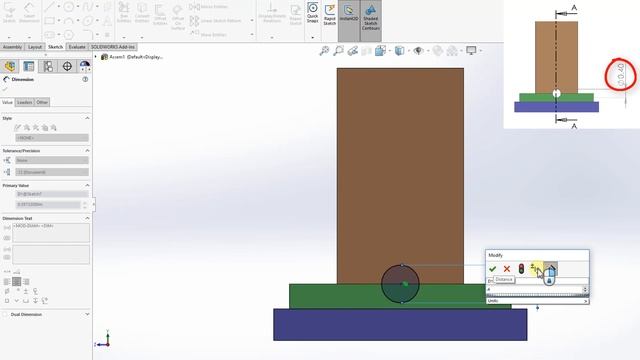
Task: Switch to the Layout ribbon tab
Action: pos(35,47)
